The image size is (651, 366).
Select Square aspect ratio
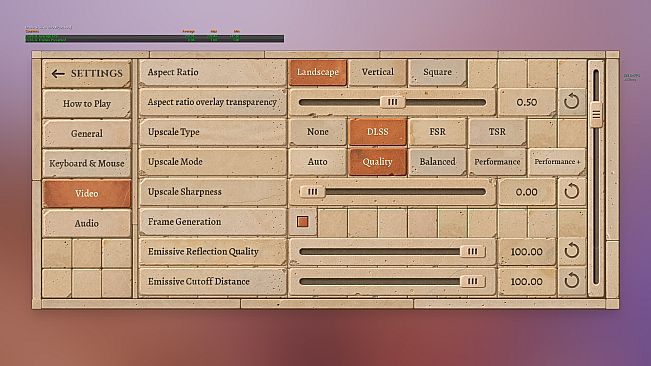437,72
